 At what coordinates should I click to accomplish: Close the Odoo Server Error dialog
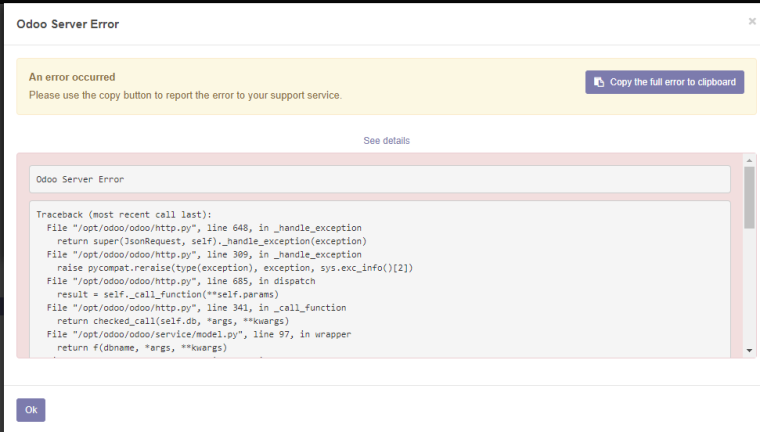pos(752,21)
